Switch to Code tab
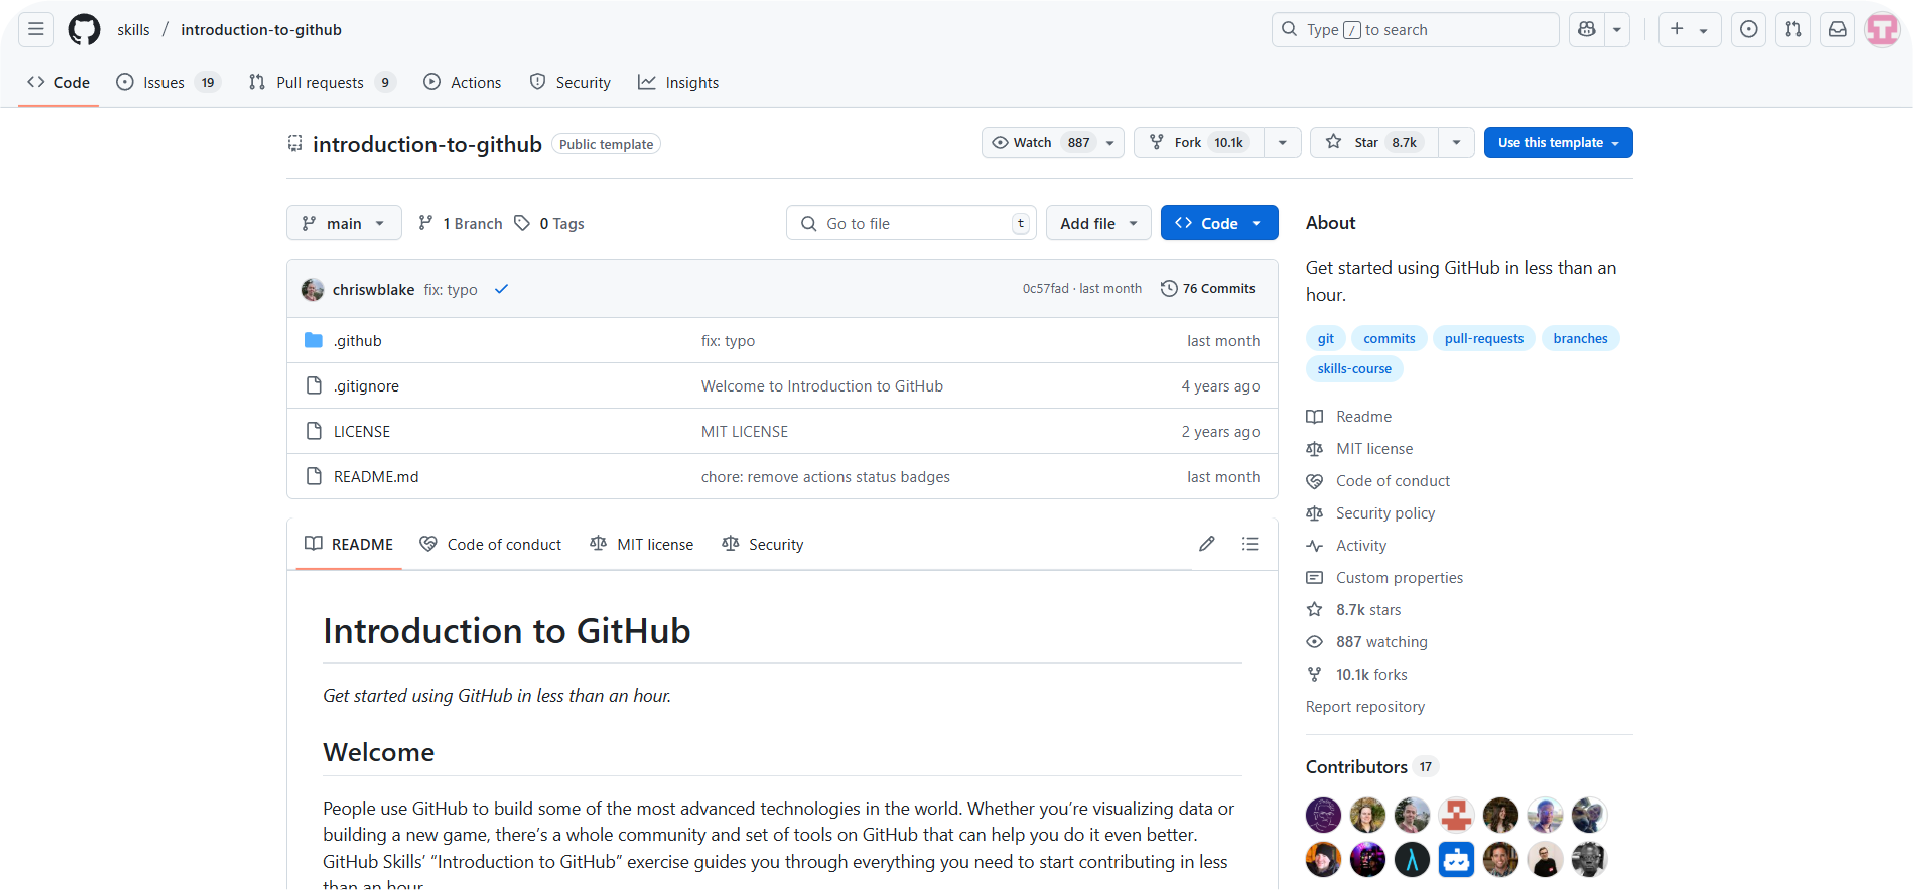This screenshot has width=1913, height=890. (x=59, y=82)
